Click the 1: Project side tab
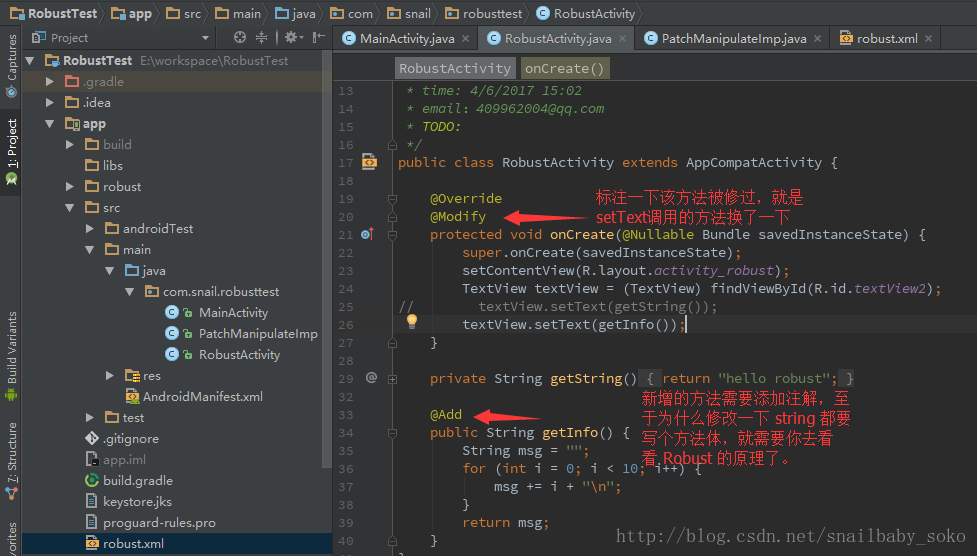977x556 pixels. 11,151
